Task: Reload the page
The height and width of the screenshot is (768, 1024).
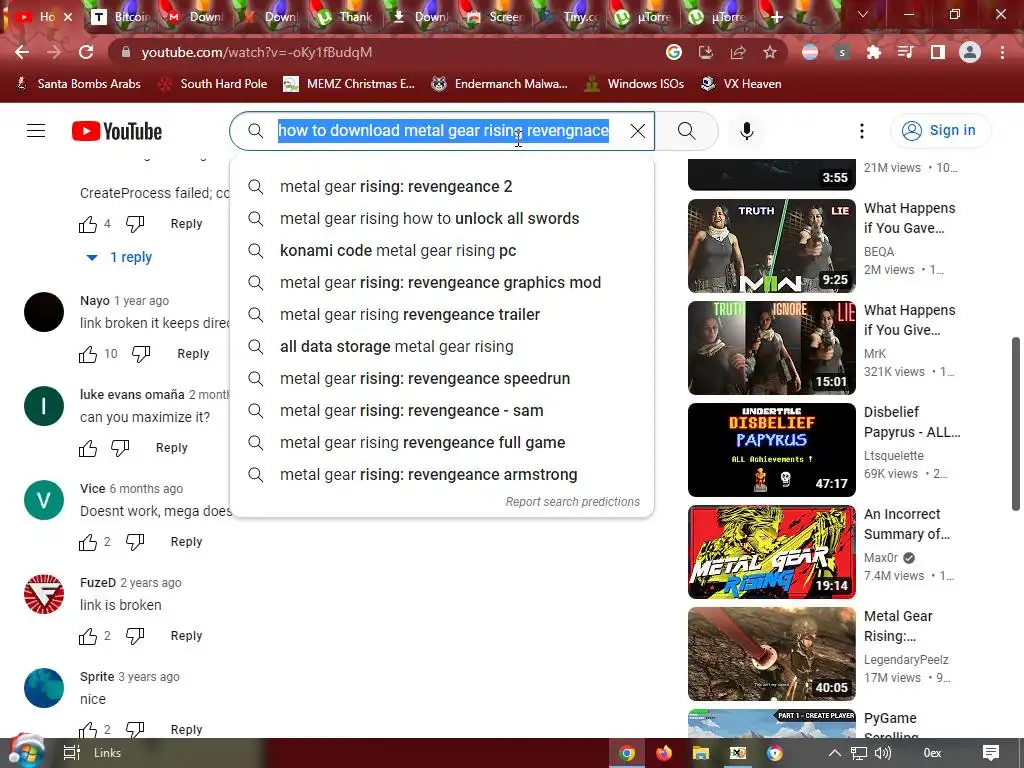Action: 86,52
